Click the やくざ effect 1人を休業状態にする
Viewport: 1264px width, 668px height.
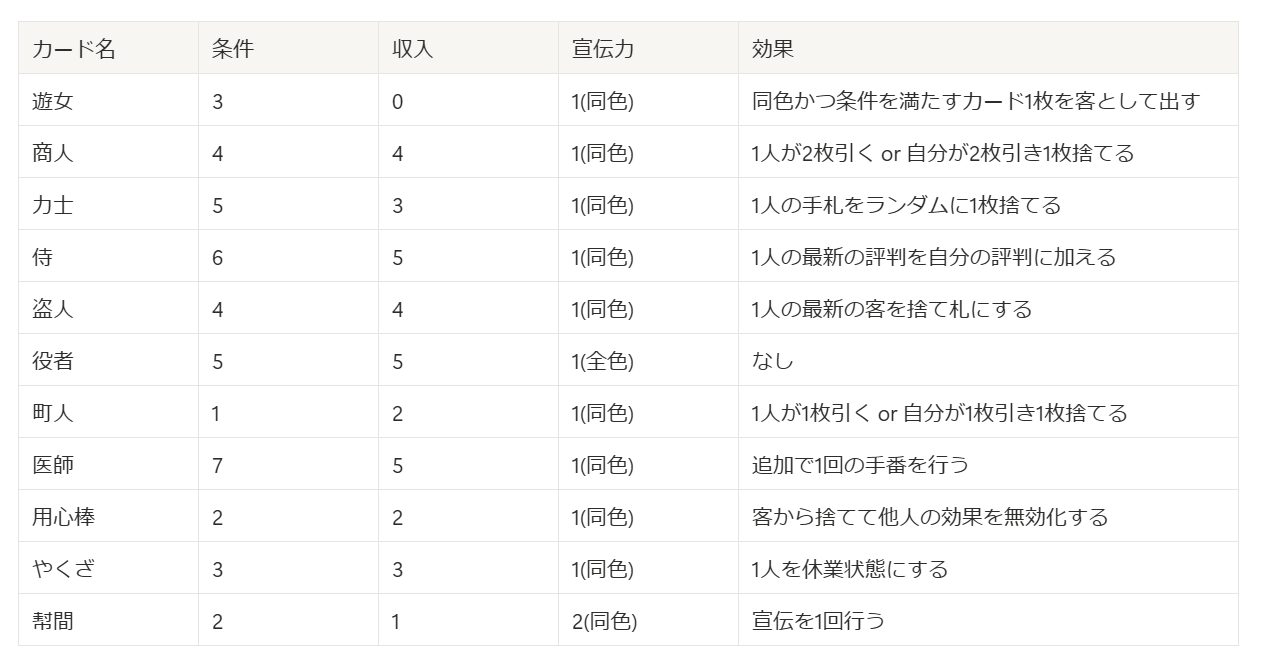tap(850, 569)
